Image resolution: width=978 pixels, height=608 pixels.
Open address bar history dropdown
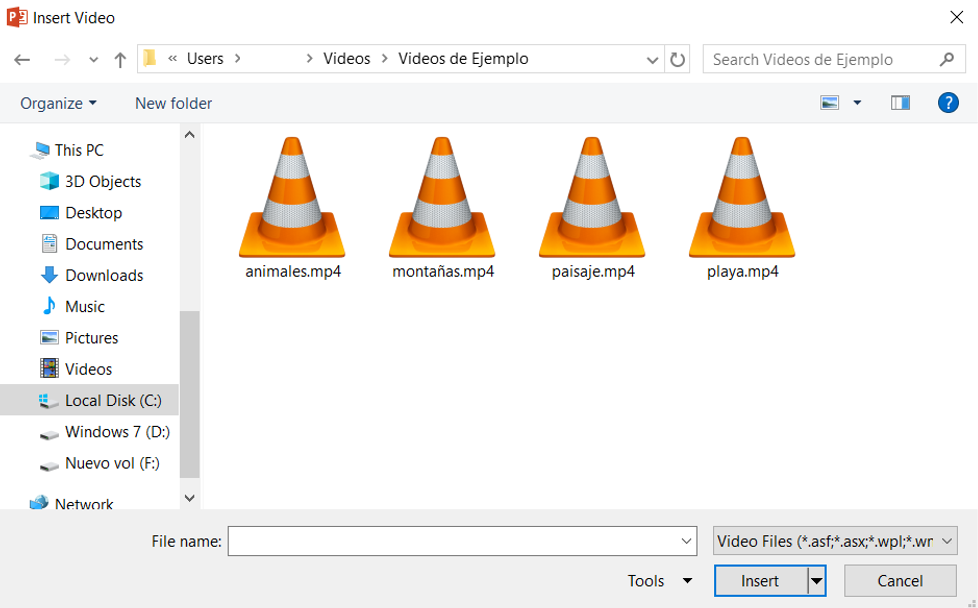(x=652, y=60)
